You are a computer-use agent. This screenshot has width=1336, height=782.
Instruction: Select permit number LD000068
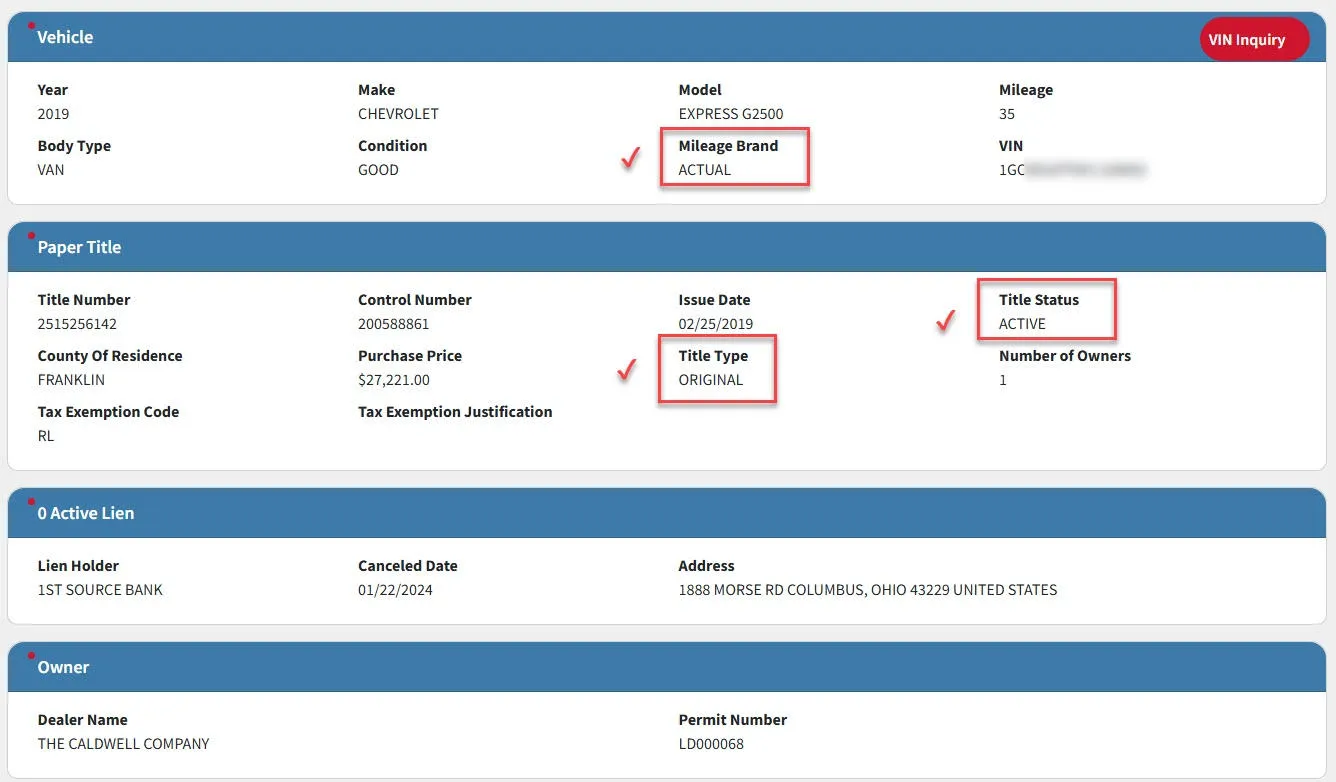tap(711, 744)
